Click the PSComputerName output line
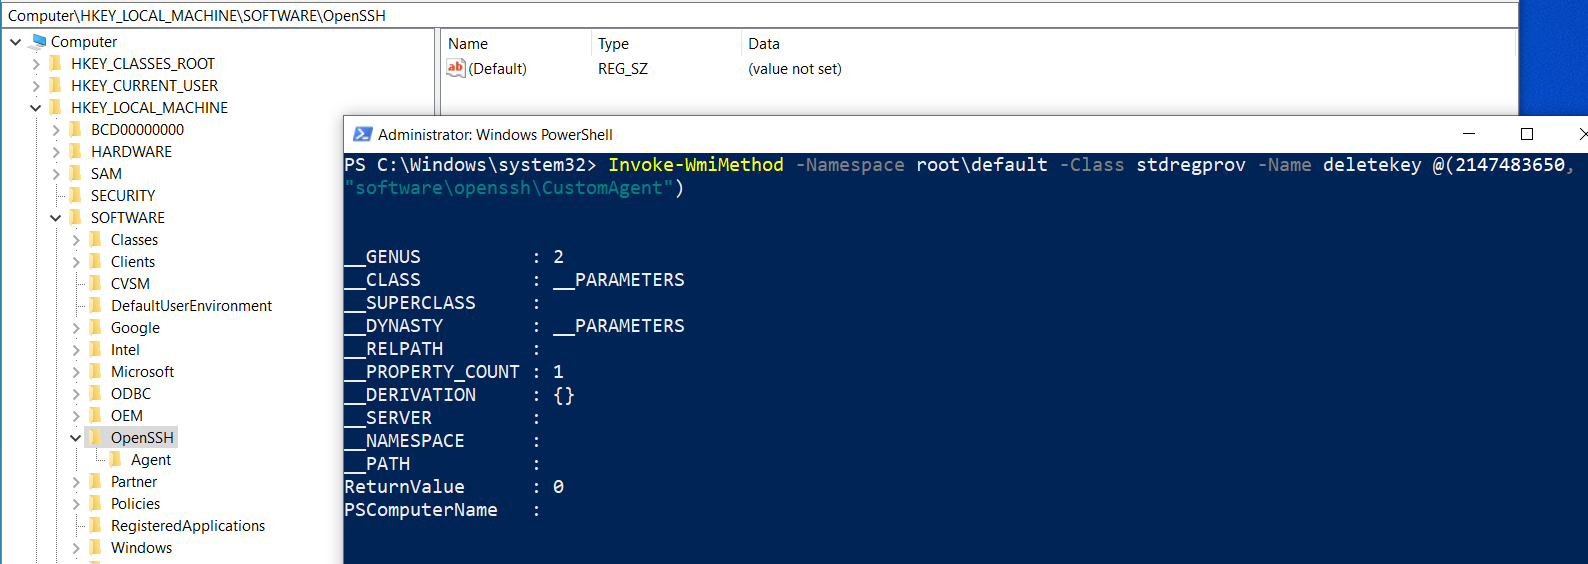The height and width of the screenshot is (564, 1588). 443,510
